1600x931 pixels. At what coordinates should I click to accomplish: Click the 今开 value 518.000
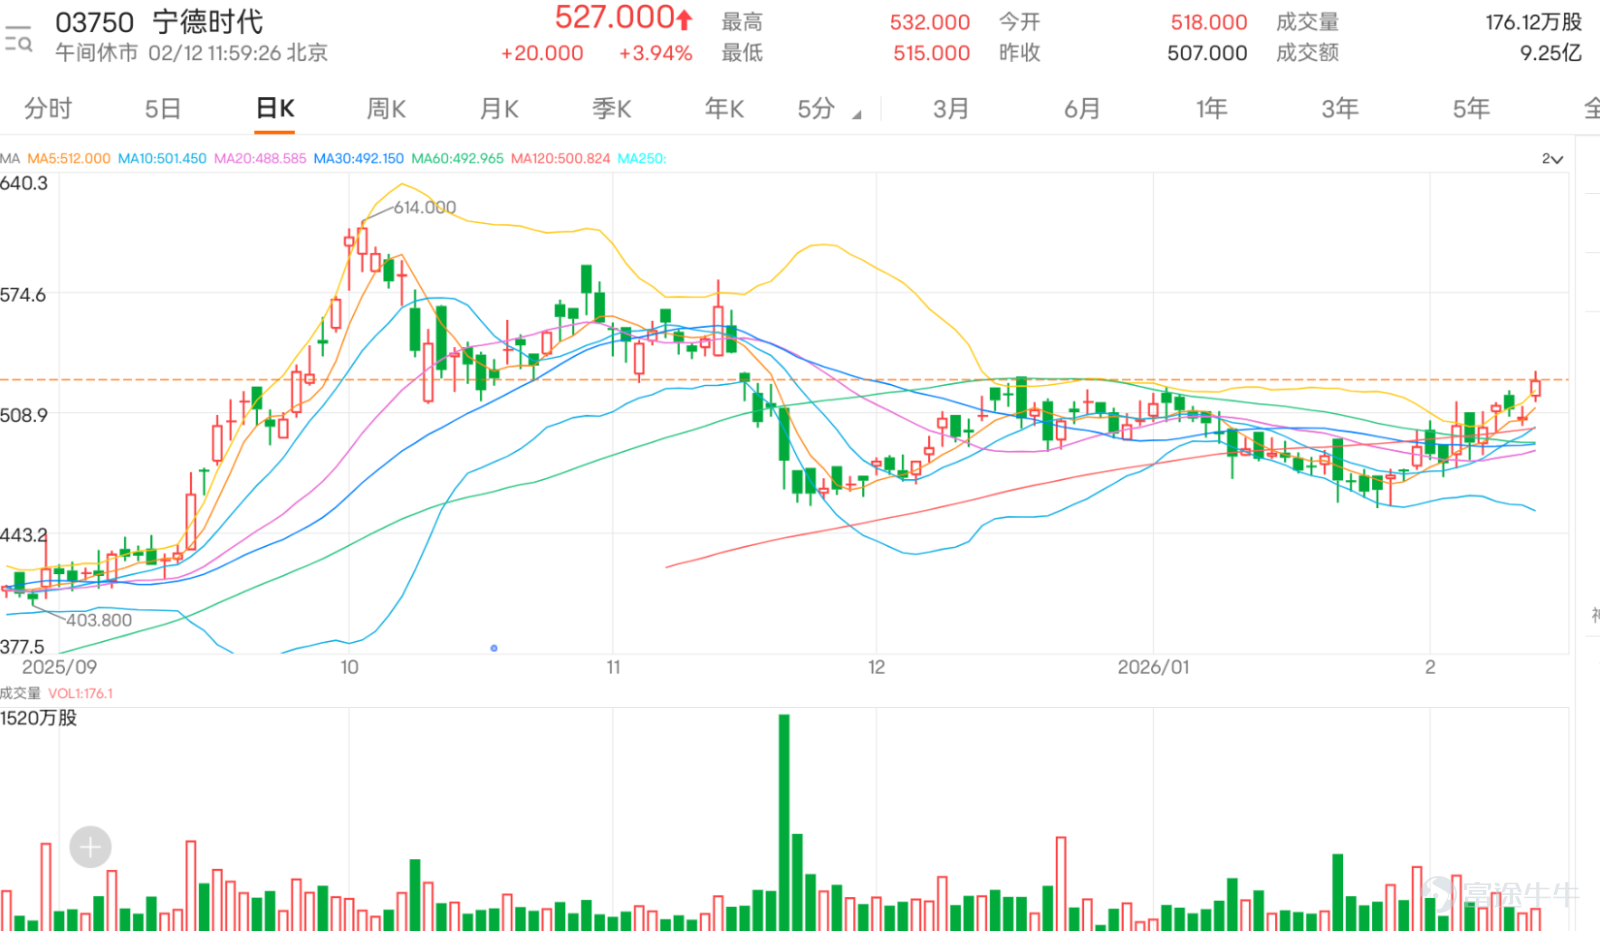(x=1209, y=22)
